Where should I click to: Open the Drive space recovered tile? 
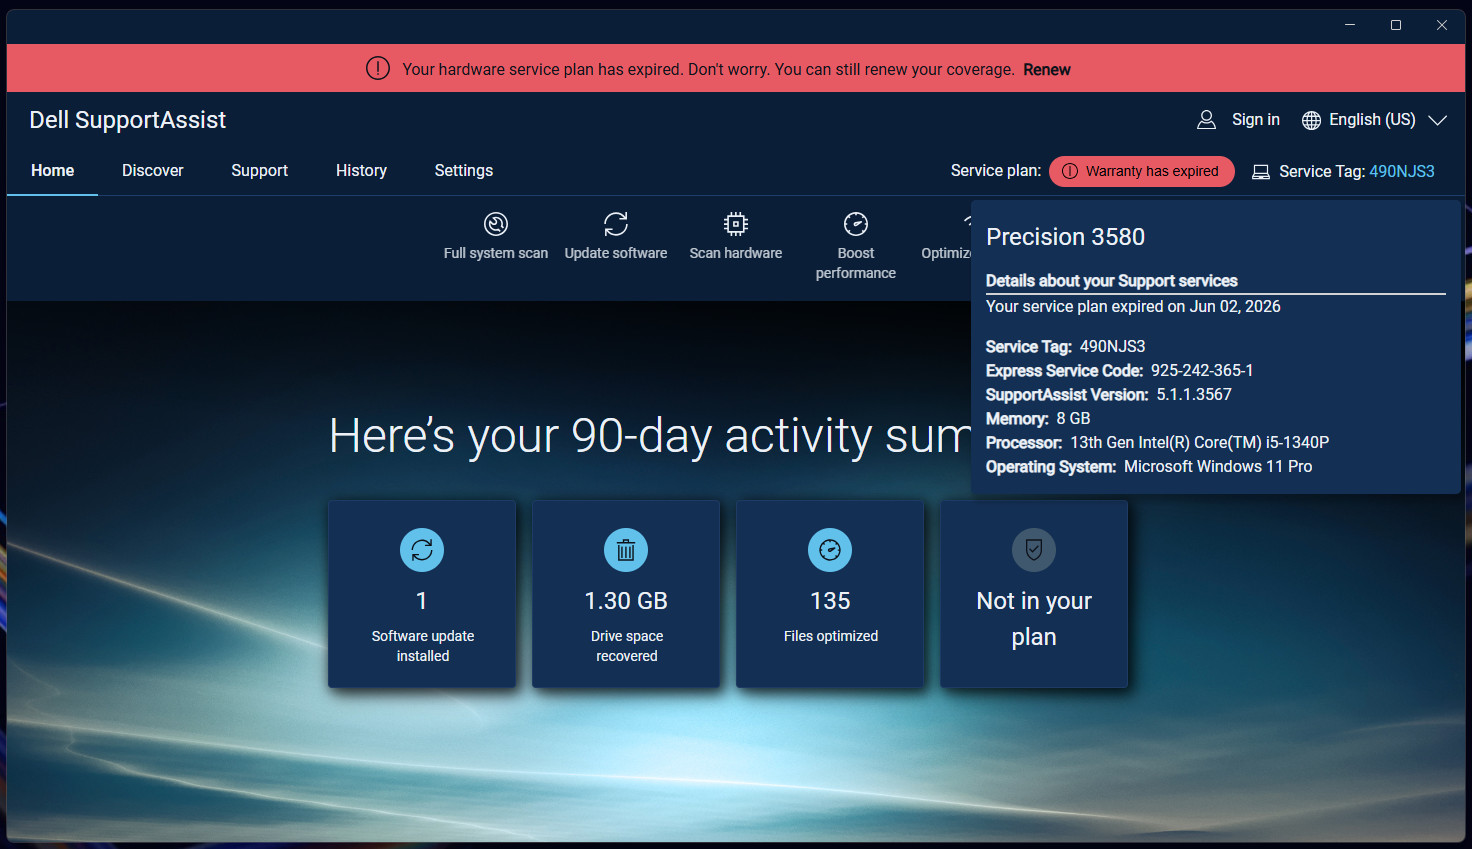(x=626, y=594)
